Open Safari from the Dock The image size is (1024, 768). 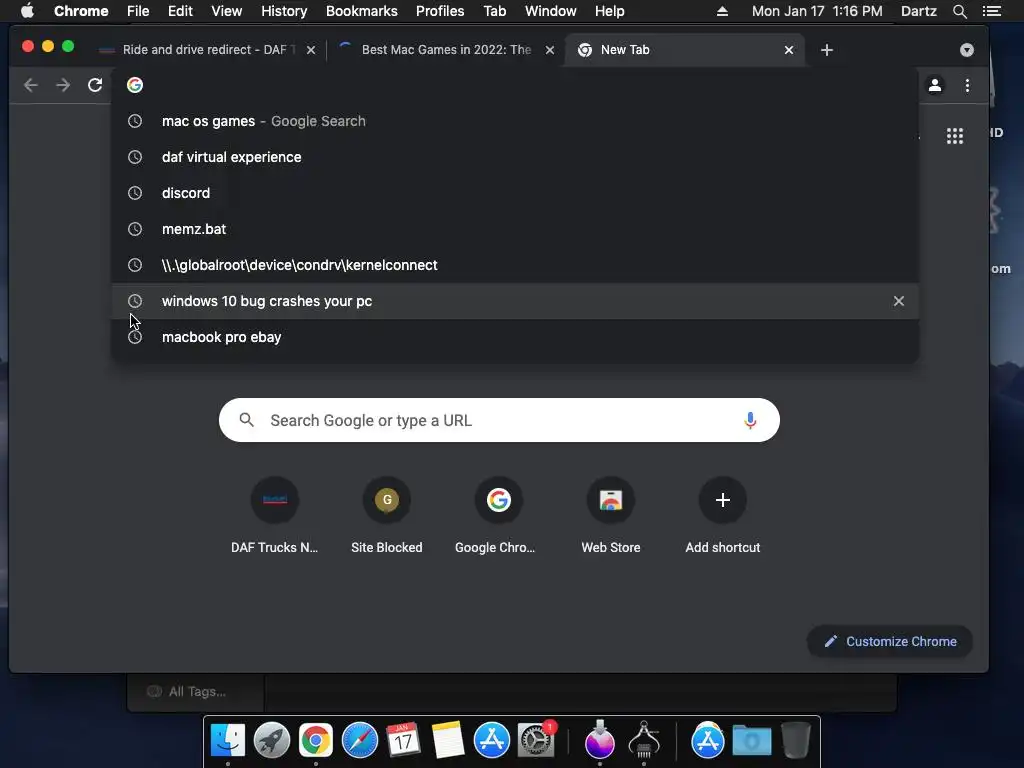point(360,740)
